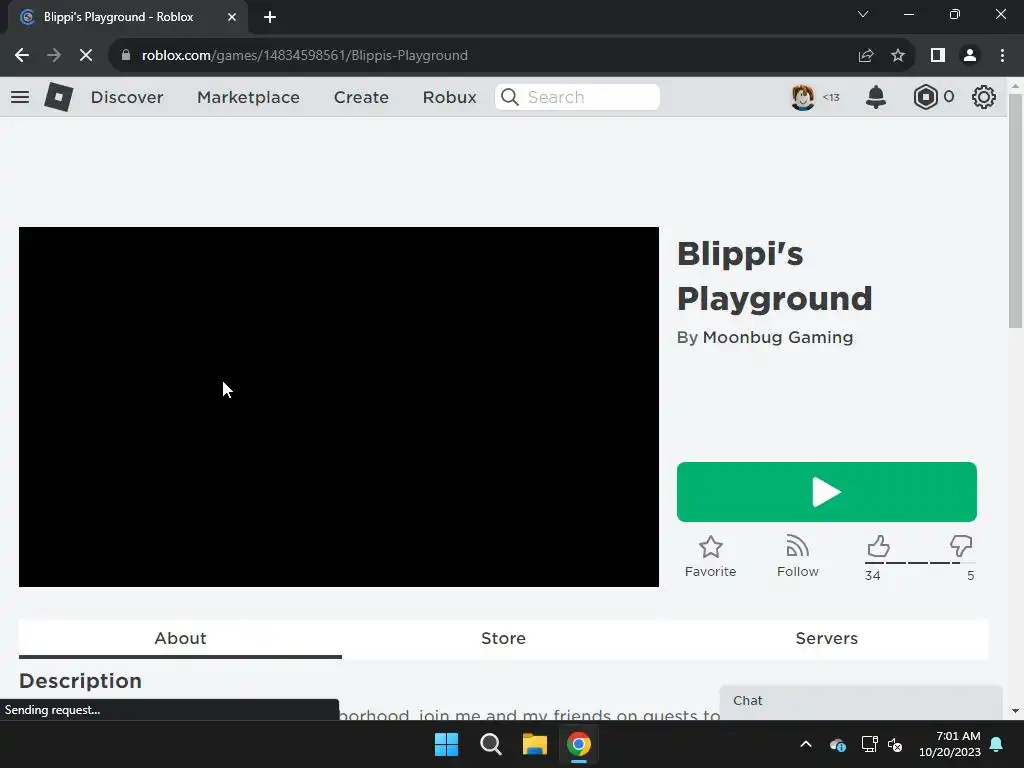Dislike the game with thumbs down
Screen dimensions: 1024x768
coord(961,546)
